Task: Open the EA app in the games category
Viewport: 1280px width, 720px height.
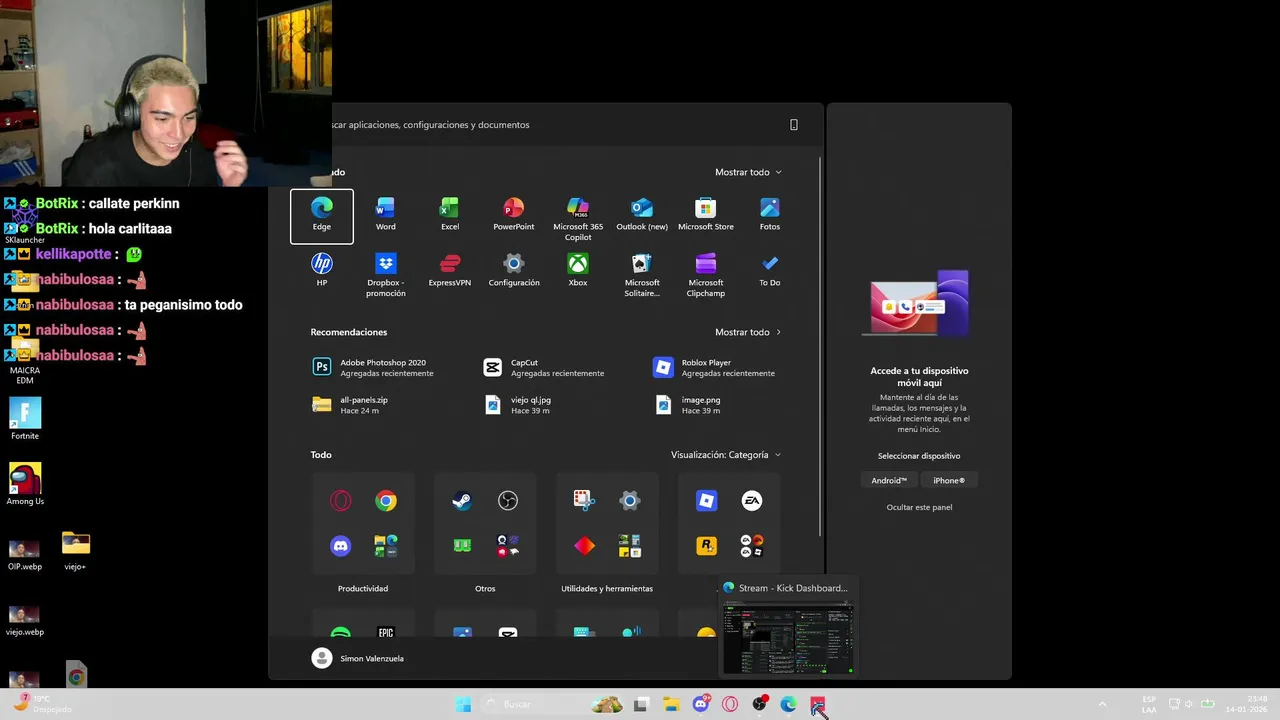Action: [752, 501]
